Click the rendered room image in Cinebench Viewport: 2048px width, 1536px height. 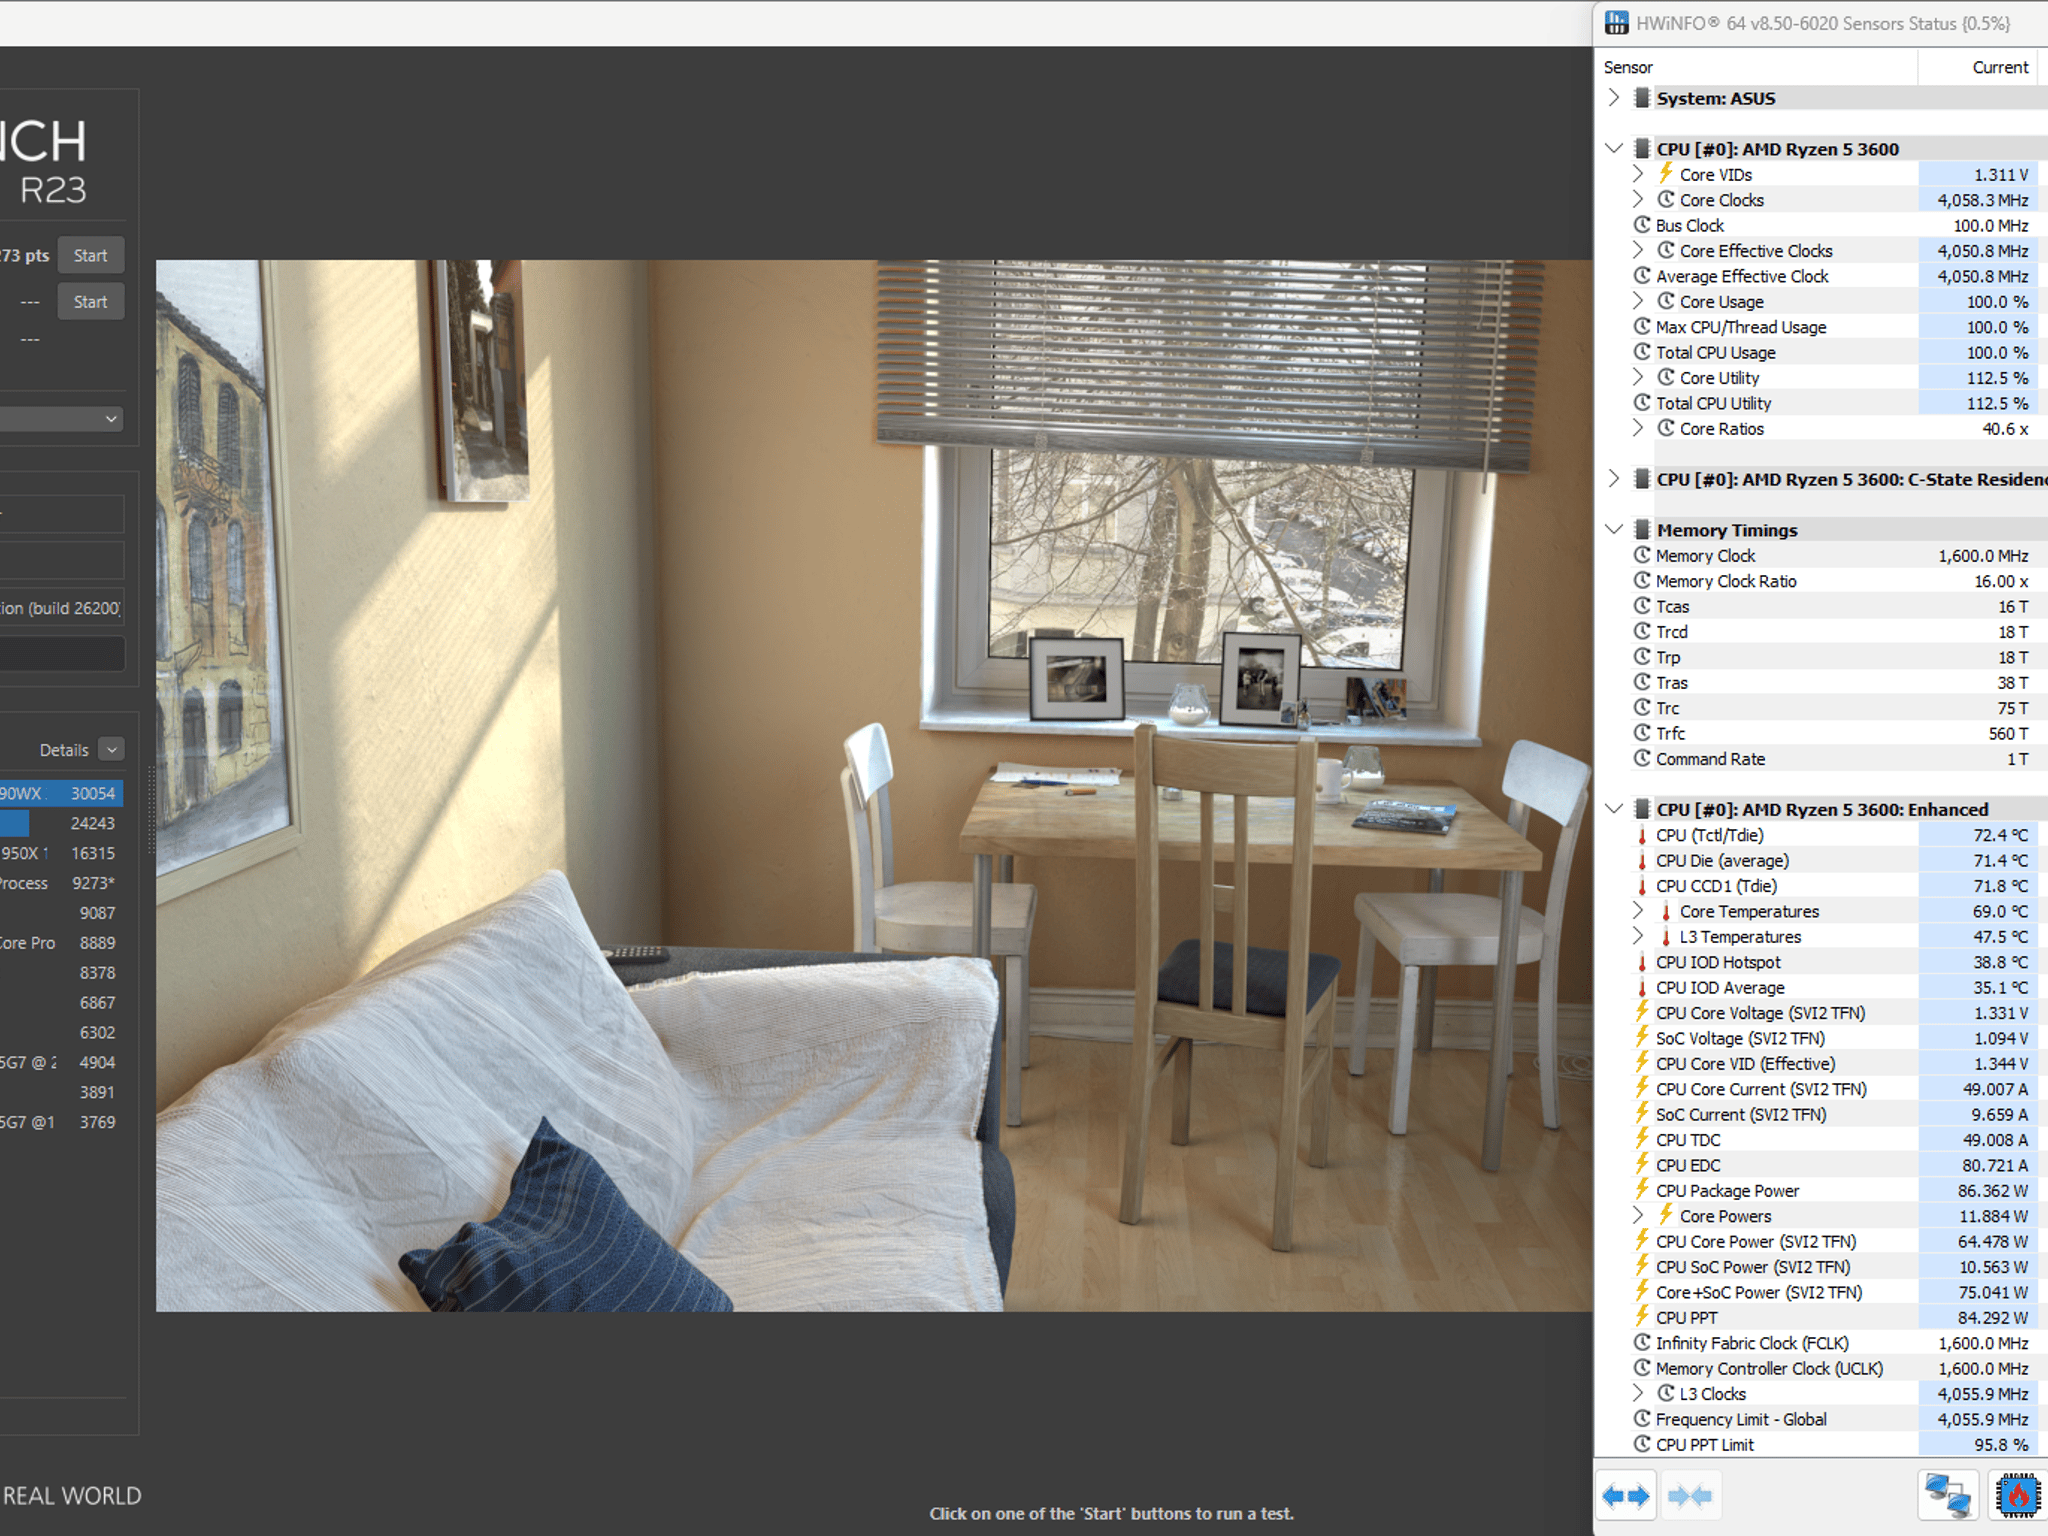tap(874, 786)
